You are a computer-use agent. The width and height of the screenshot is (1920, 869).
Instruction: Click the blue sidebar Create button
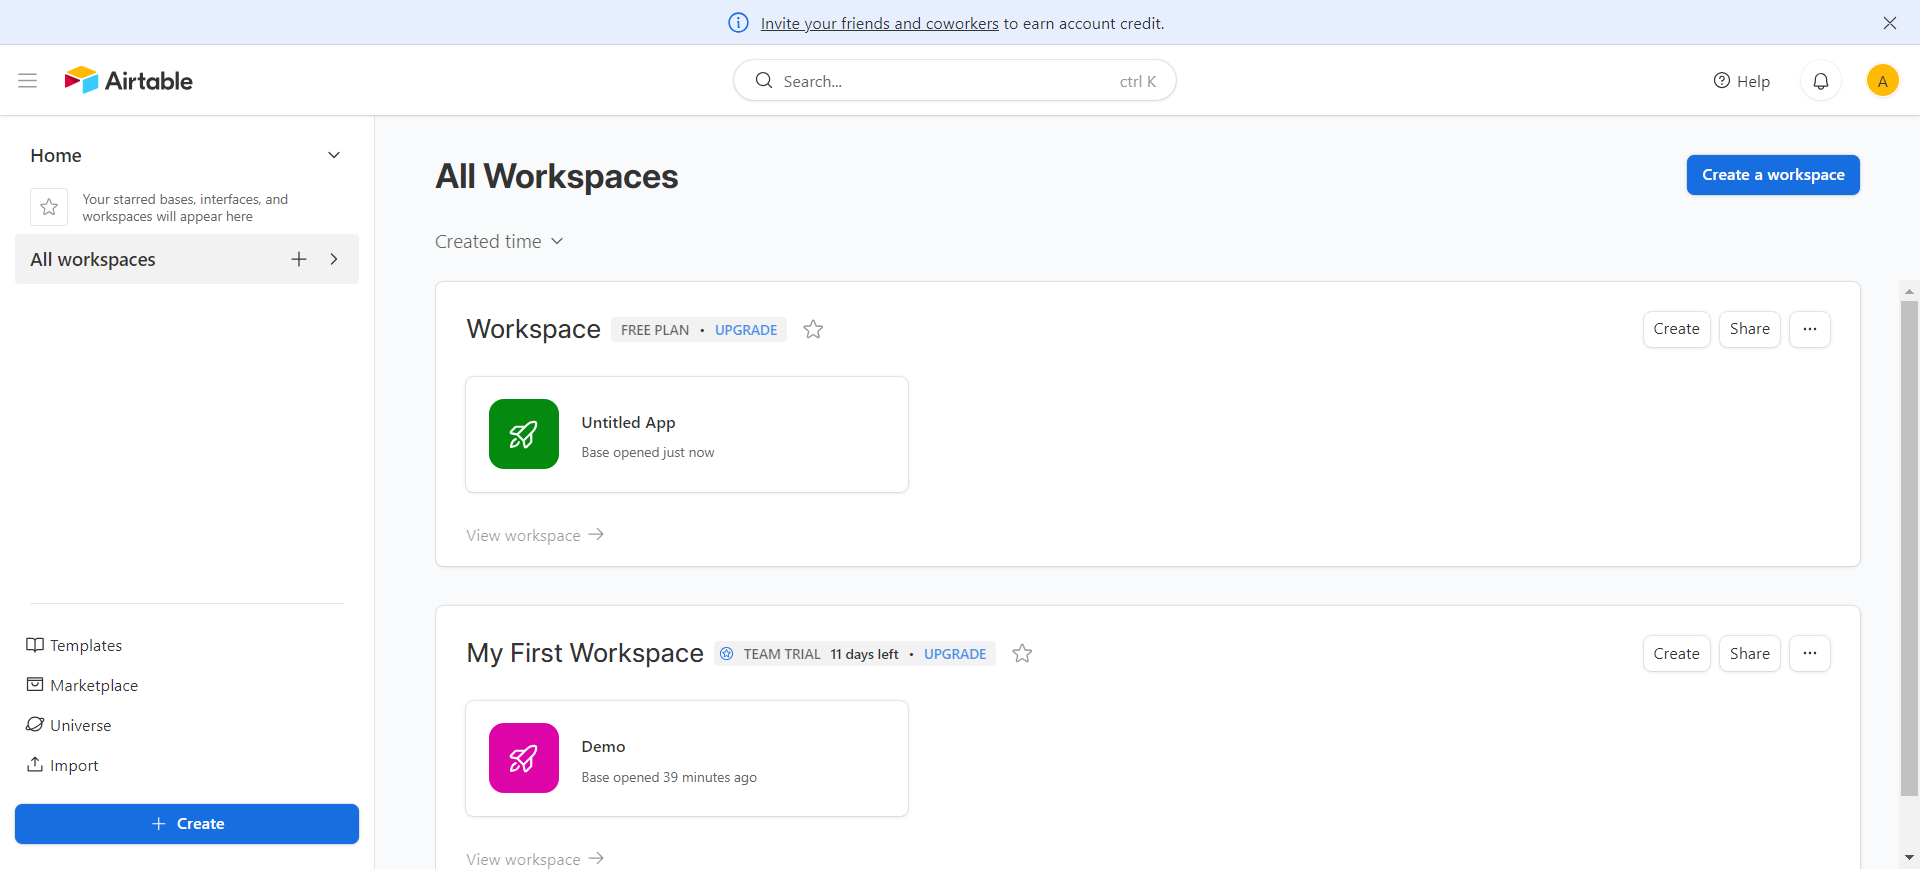point(187,824)
